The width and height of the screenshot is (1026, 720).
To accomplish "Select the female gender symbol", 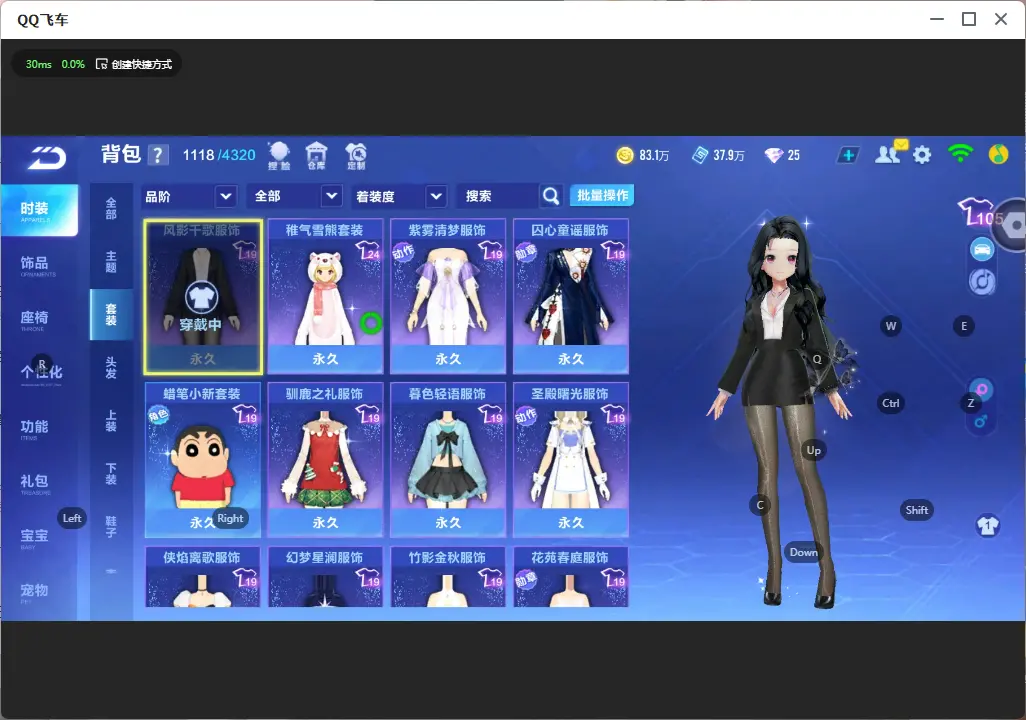I will pos(982,389).
